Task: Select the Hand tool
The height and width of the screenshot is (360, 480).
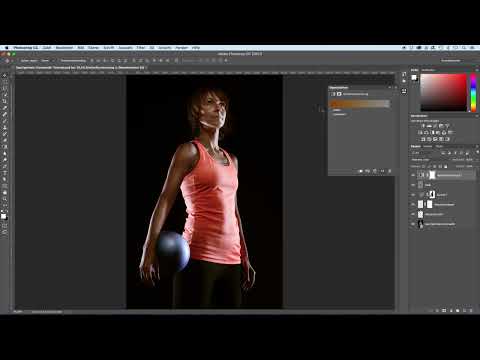Action: click(x=5, y=192)
